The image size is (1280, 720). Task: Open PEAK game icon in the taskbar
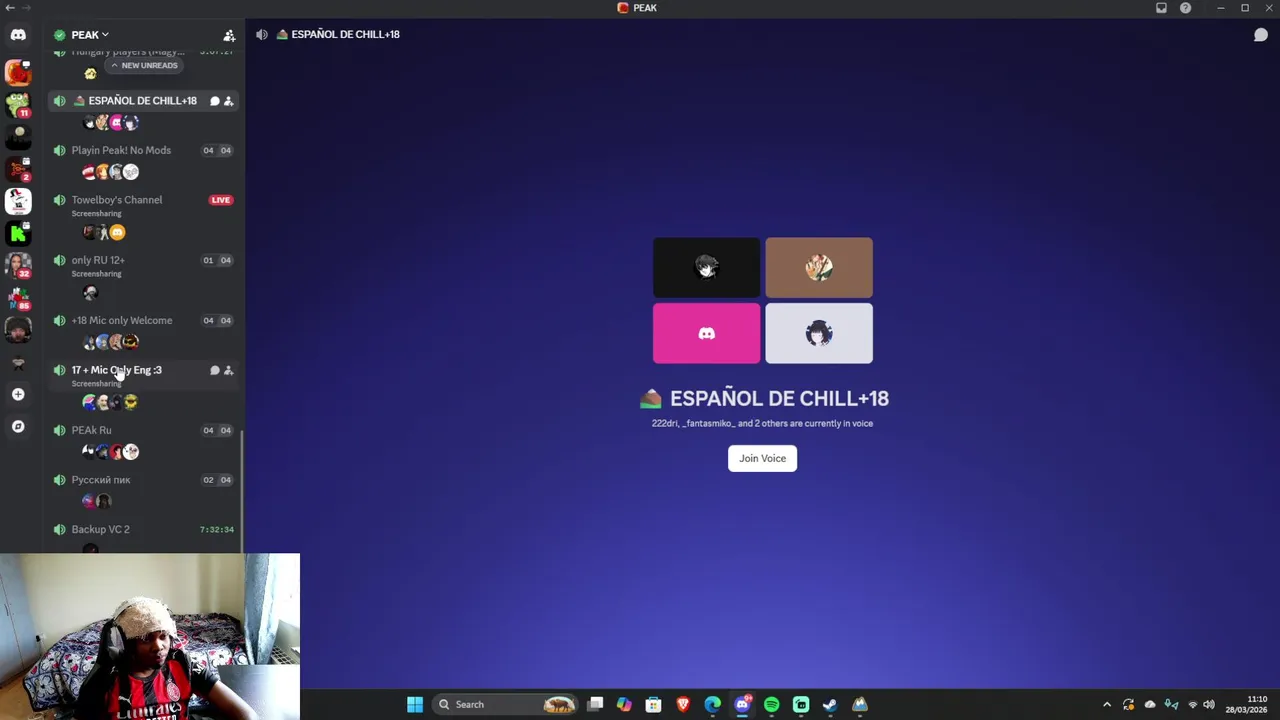pyautogui.click(x=860, y=704)
